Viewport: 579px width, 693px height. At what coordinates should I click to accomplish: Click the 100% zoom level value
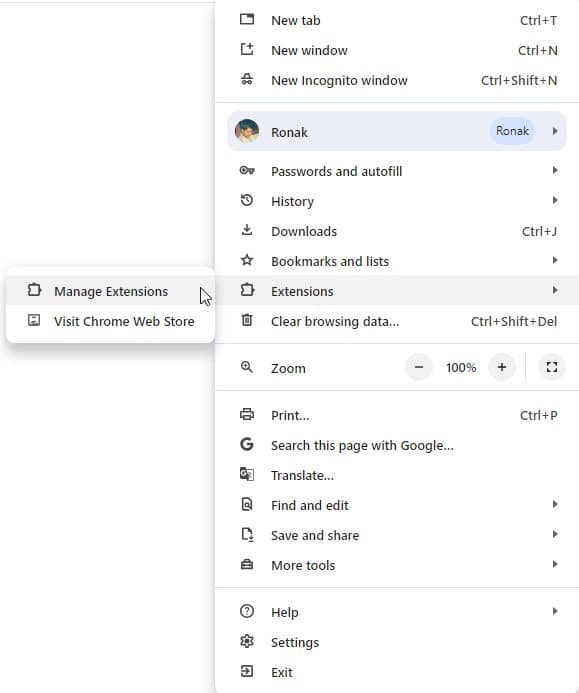(x=461, y=367)
